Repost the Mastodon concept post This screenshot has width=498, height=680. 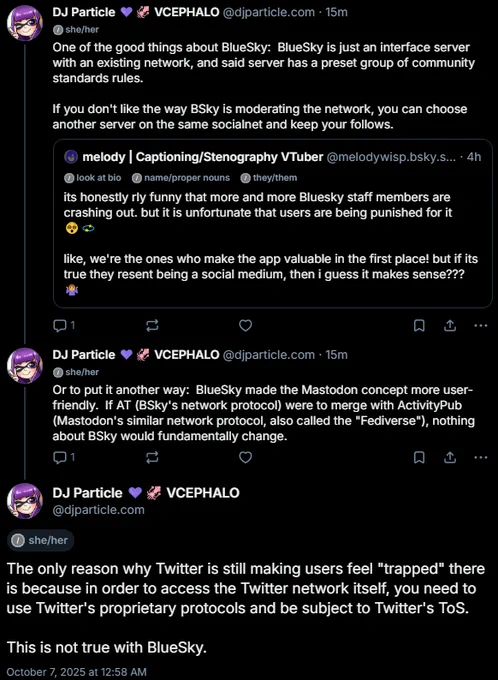point(152,457)
